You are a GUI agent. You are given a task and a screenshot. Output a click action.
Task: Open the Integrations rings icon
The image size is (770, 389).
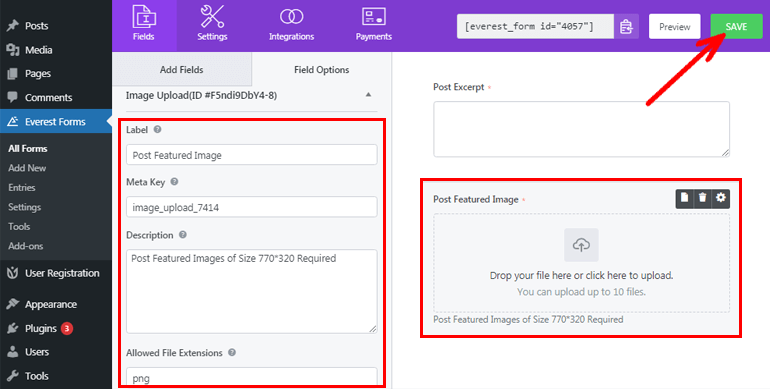[x=291, y=17]
